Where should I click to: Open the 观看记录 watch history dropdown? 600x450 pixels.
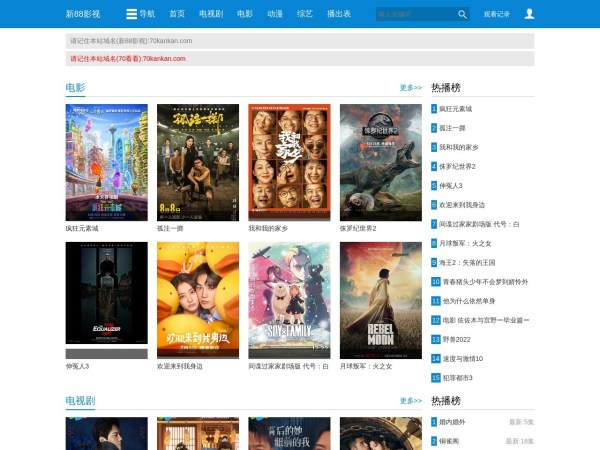click(x=497, y=15)
